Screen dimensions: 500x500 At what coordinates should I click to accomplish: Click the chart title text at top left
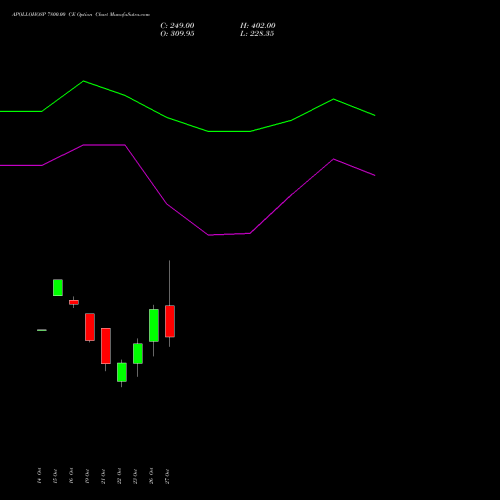[81, 15]
